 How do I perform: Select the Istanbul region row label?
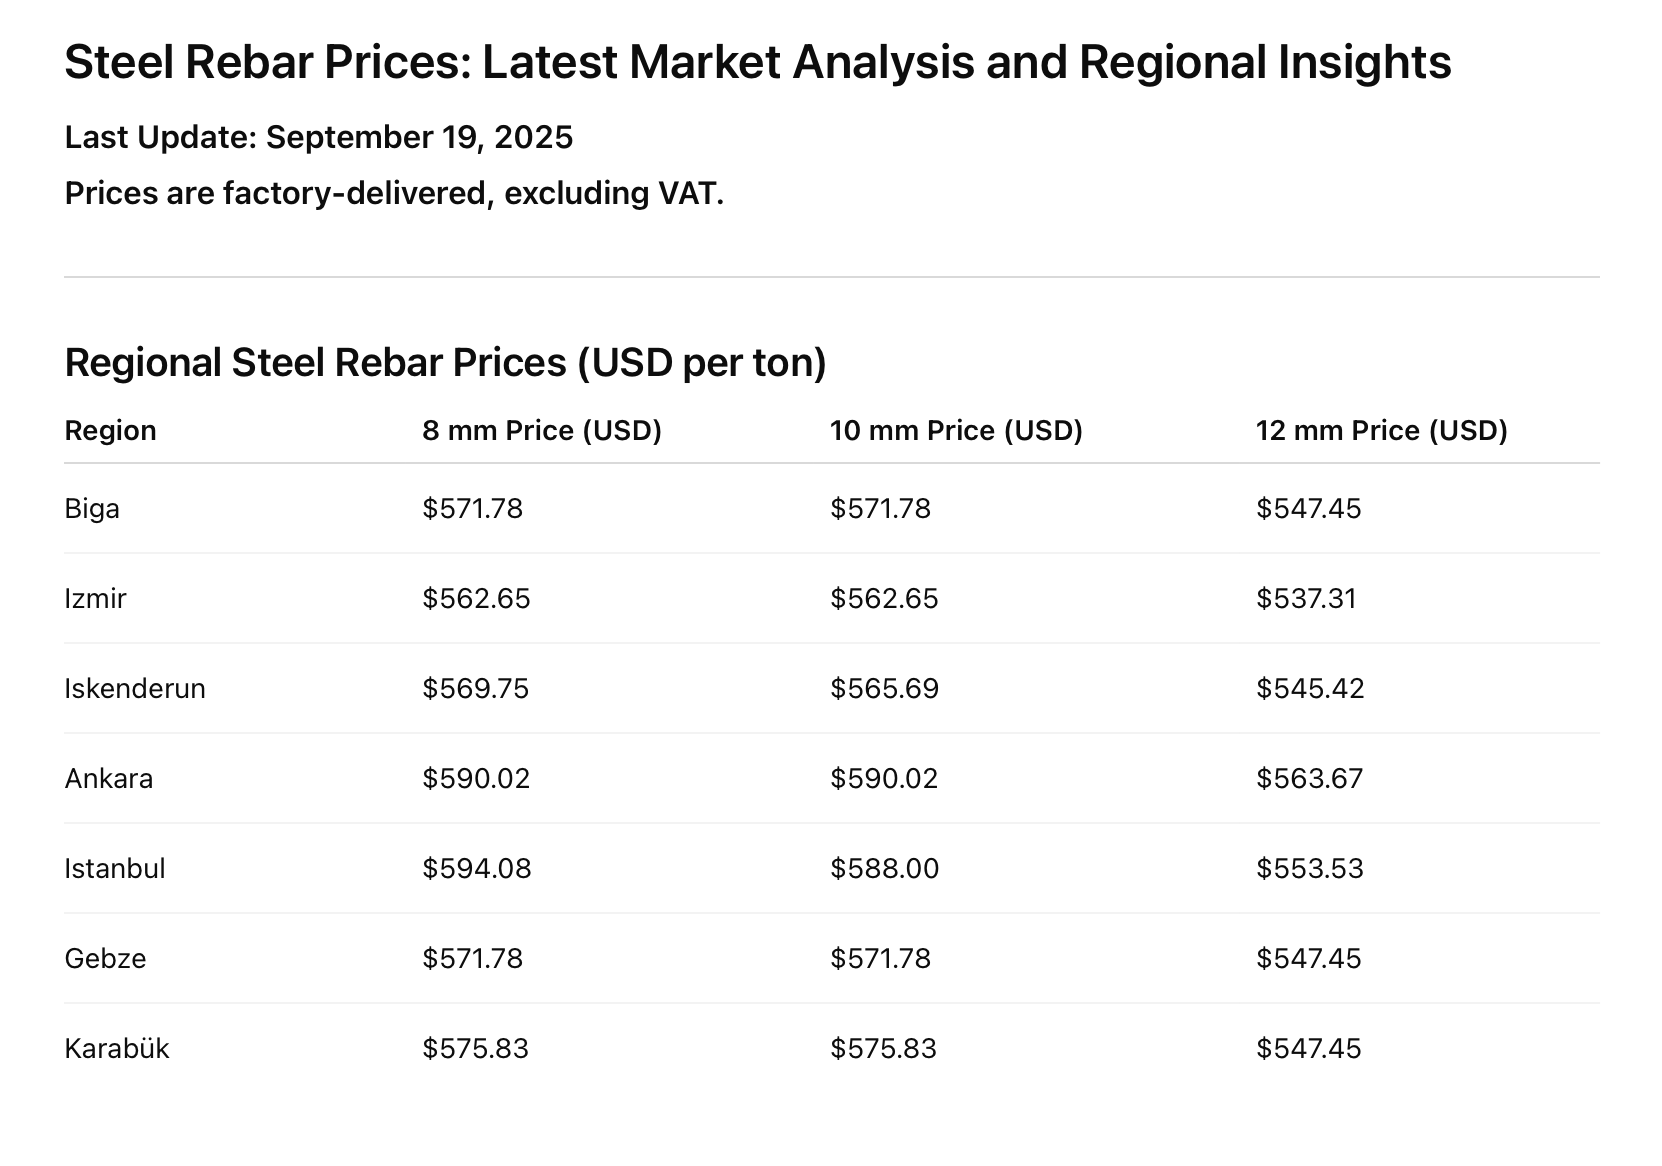[115, 868]
